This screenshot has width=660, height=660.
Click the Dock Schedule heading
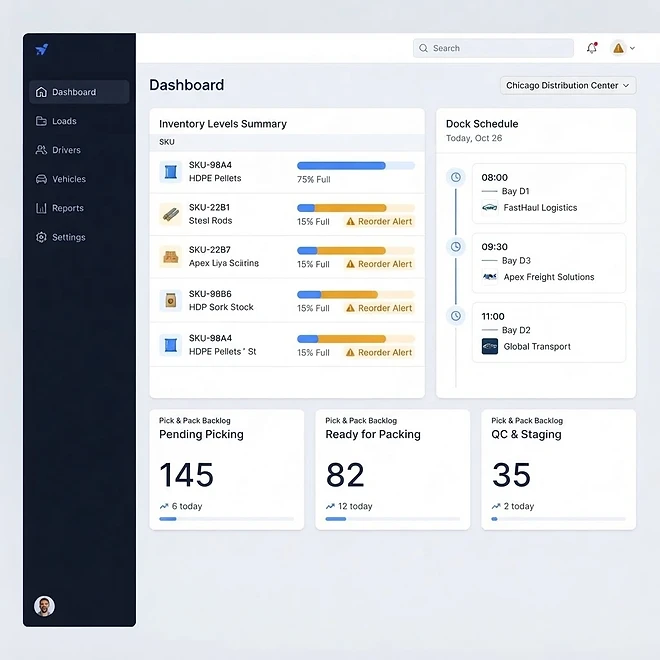click(482, 124)
